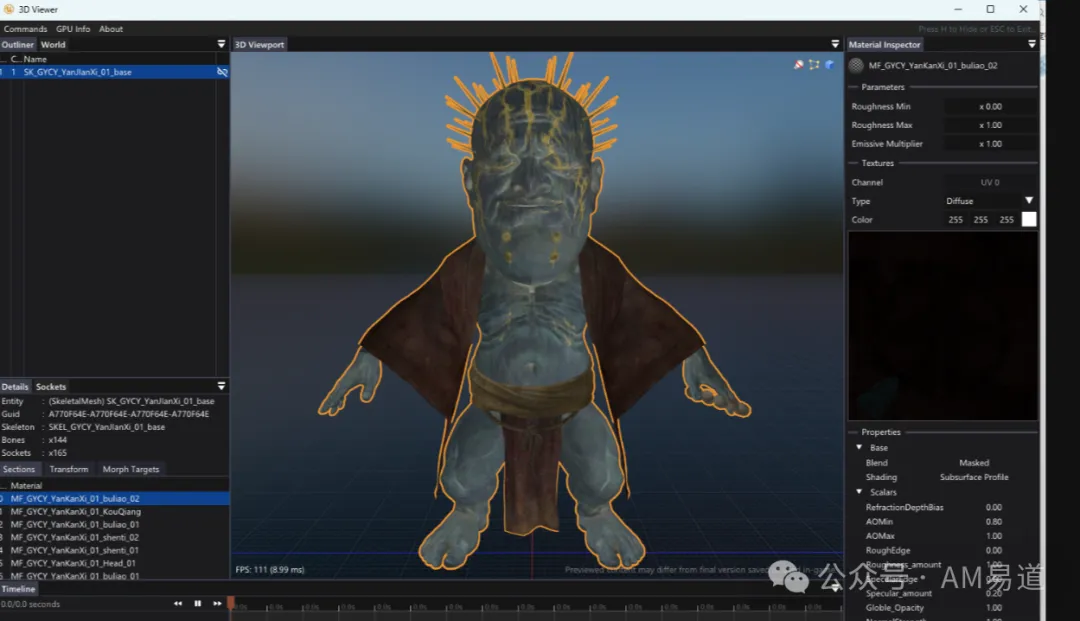1080x621 pixels.
Task: Fast-forward the timeline animation
Action: point(217,604)
